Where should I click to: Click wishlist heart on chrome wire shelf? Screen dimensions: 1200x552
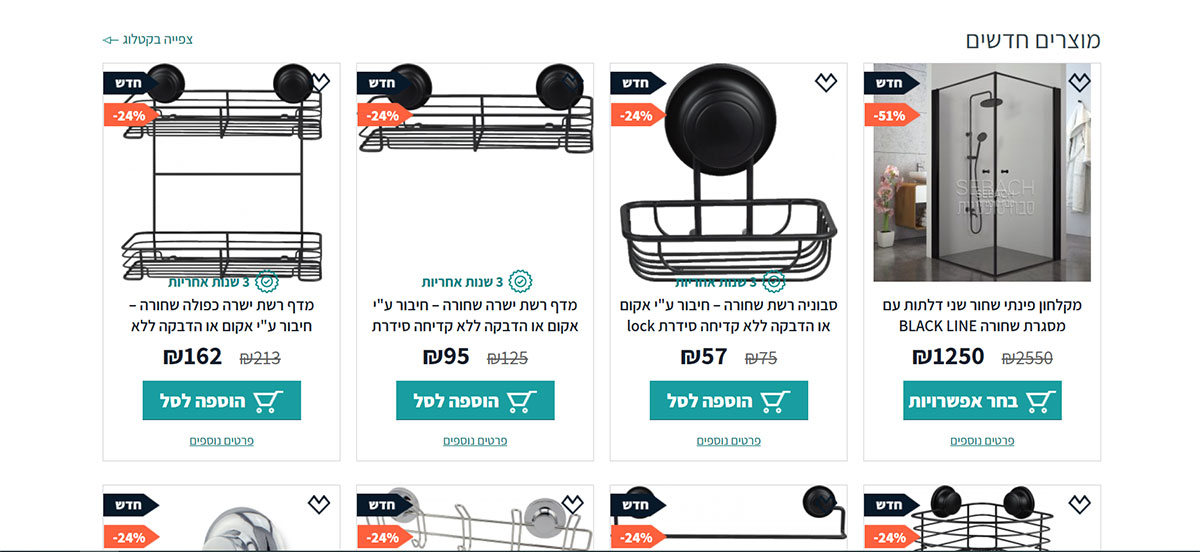pos(572,504)
